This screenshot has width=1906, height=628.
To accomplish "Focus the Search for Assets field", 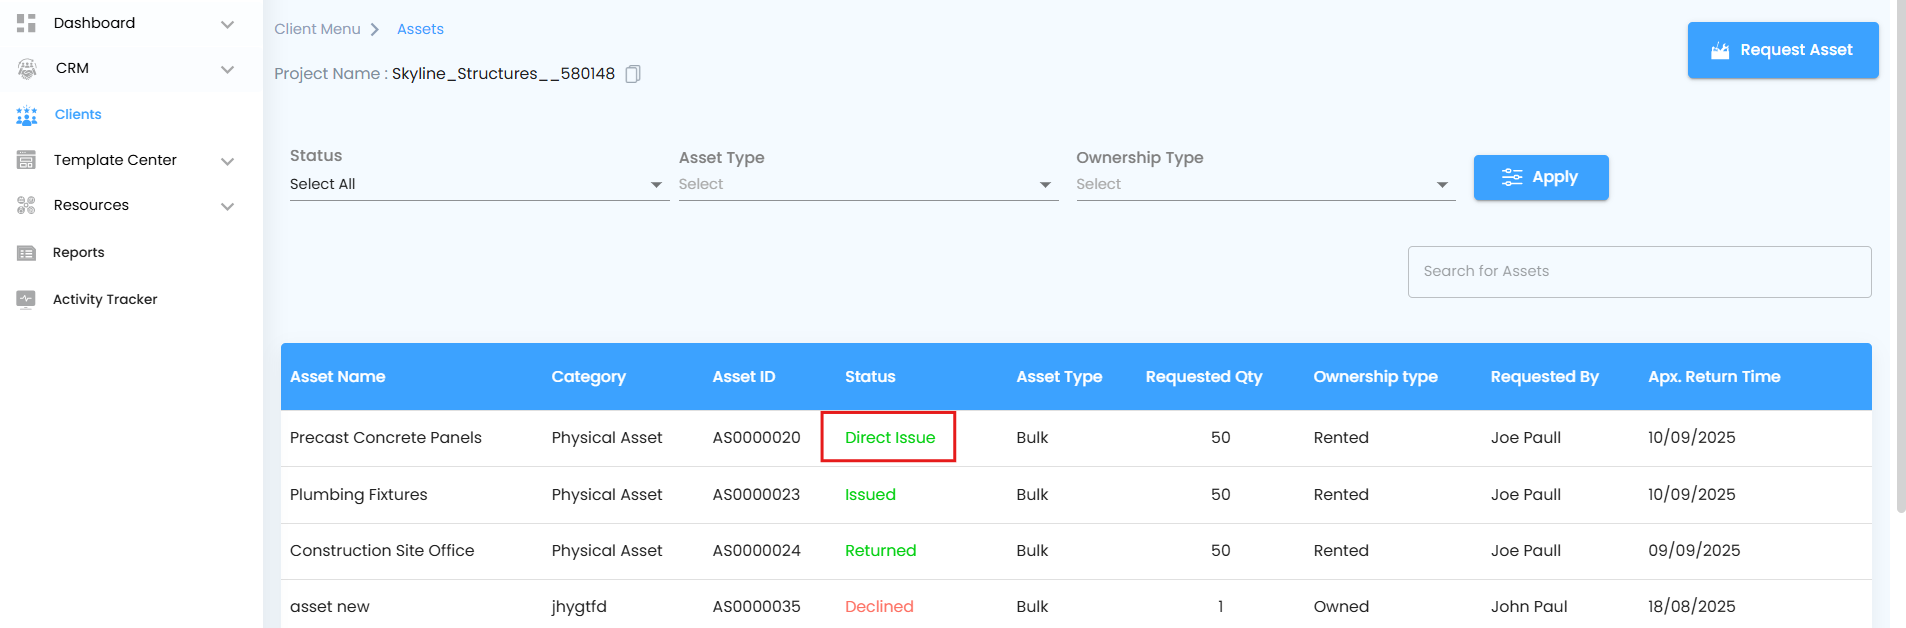I will click(x=1639, y=272).
